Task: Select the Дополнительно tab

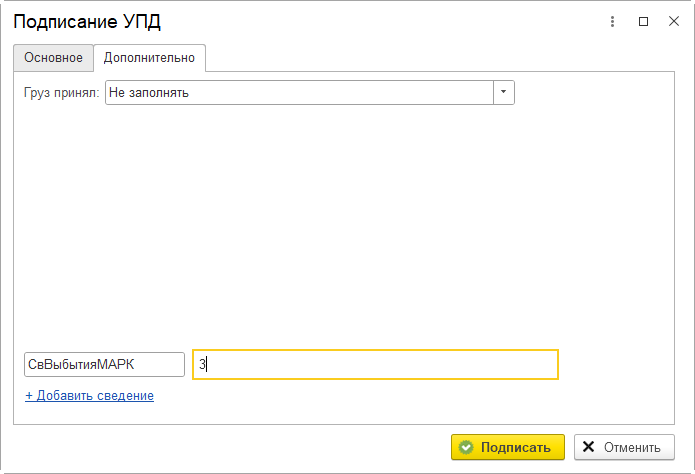Action: (x=149, y=58)
